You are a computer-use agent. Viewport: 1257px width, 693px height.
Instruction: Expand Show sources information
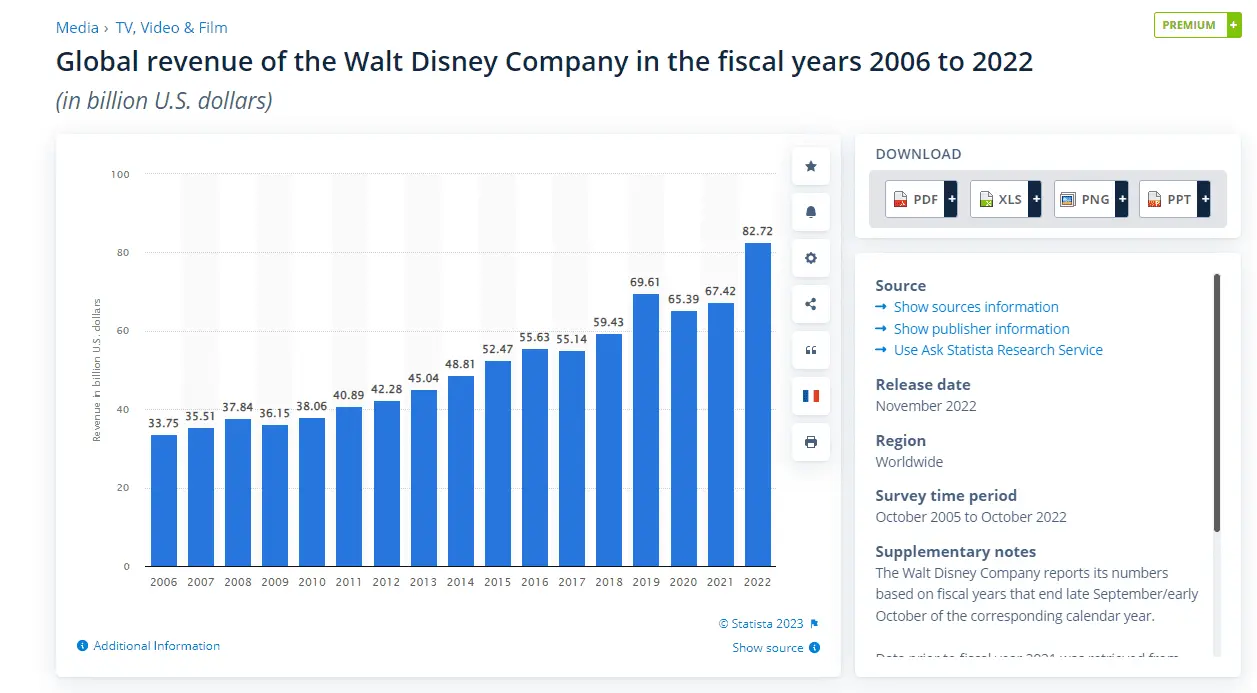975,307
